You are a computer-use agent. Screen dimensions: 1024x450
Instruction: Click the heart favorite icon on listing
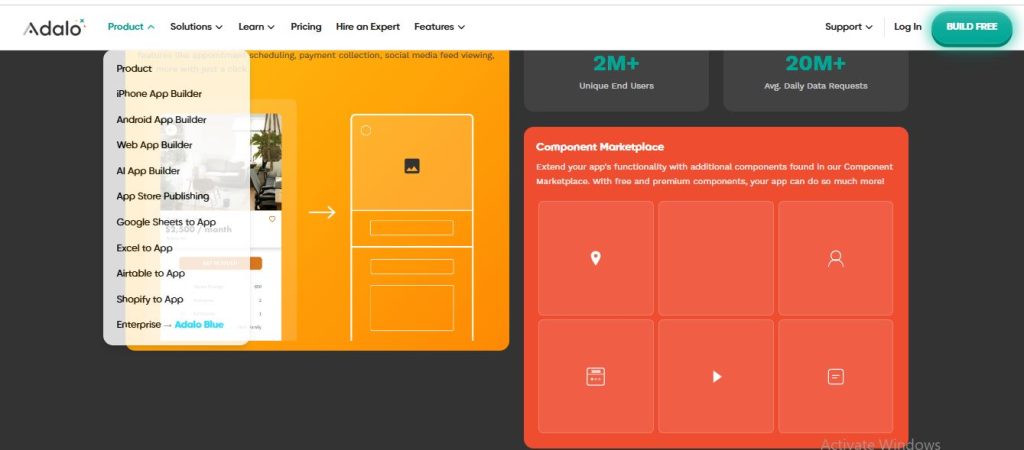click(272, 219)
